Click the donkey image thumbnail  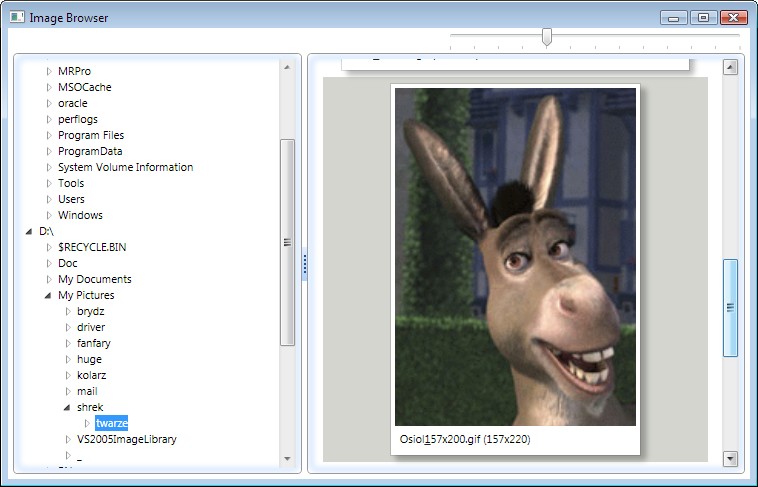tap(515, 257)
